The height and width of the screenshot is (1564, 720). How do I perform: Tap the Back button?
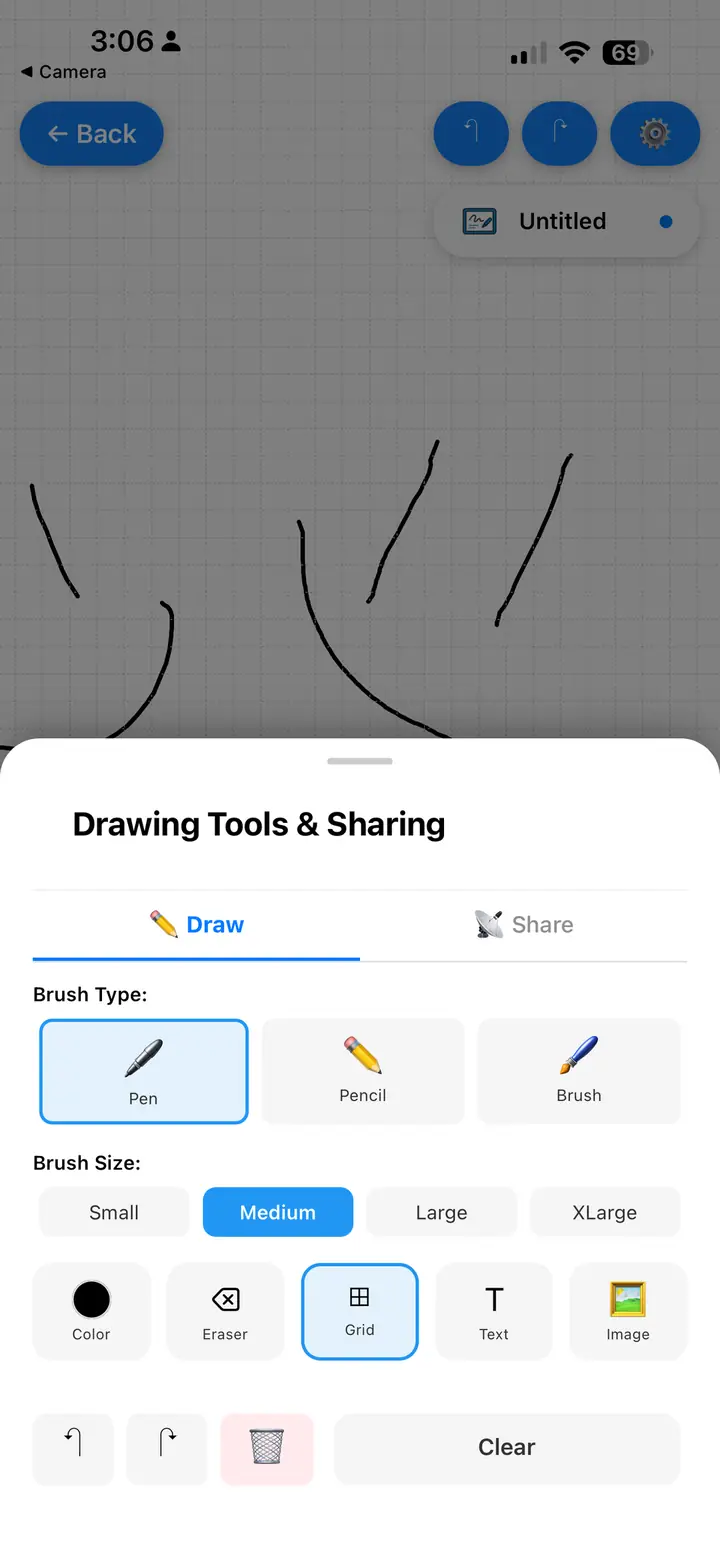[92, 134]
